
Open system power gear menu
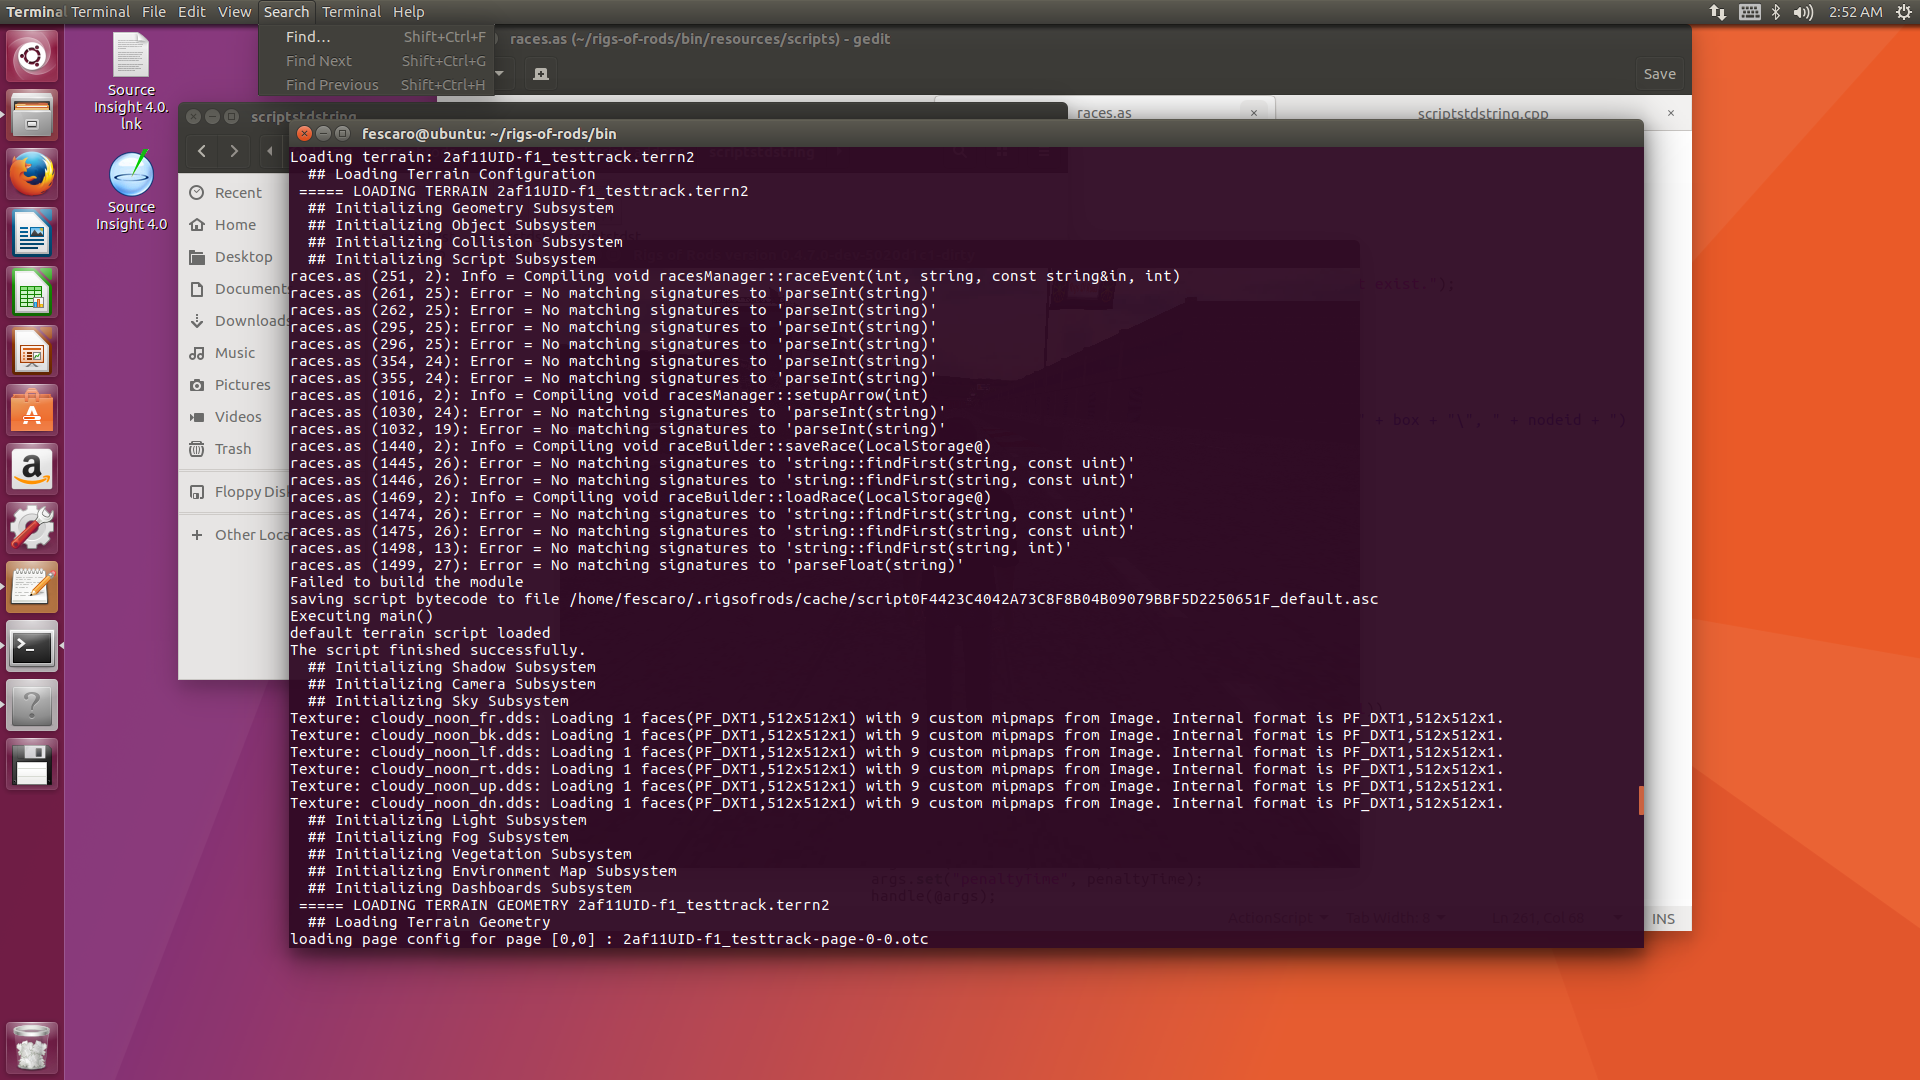tap(1904, 12)
